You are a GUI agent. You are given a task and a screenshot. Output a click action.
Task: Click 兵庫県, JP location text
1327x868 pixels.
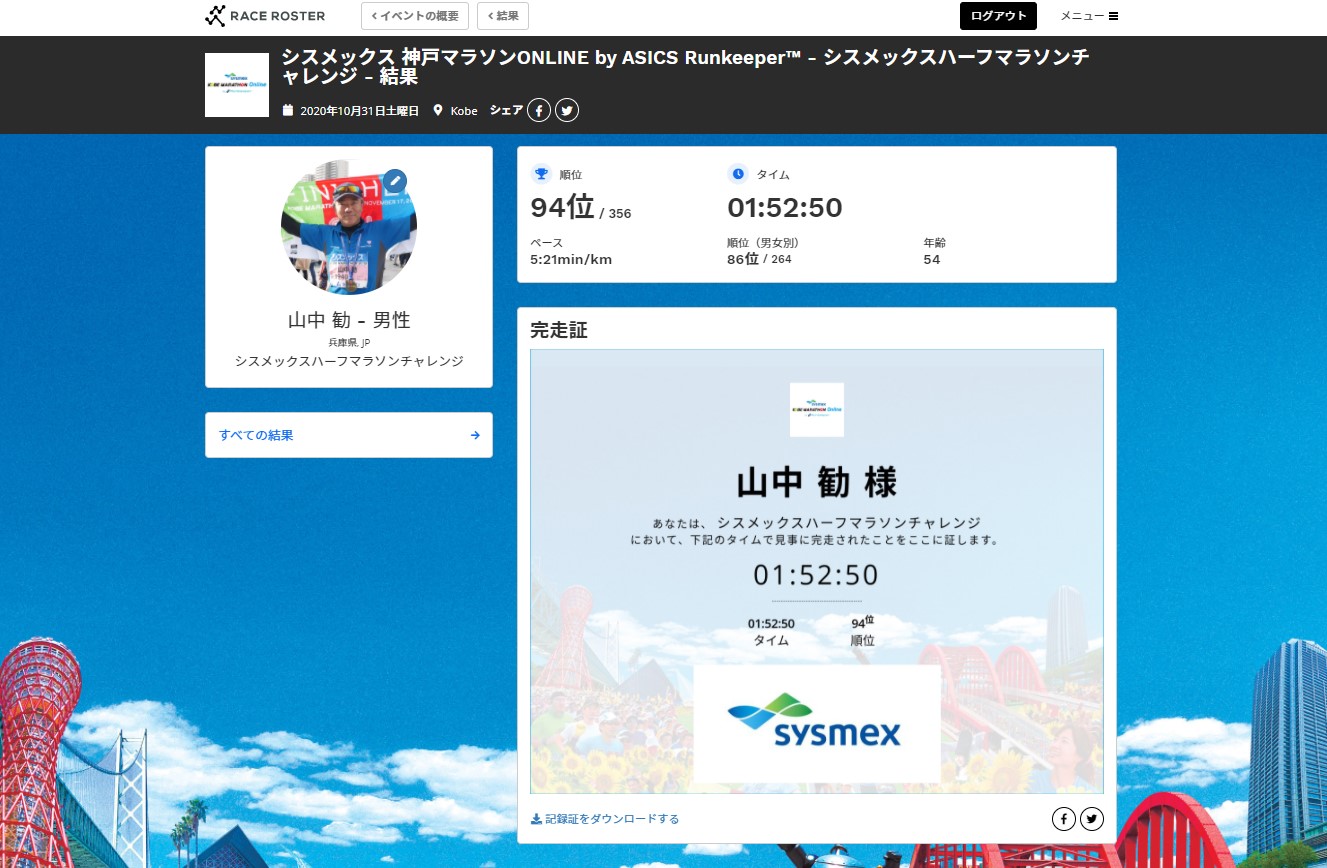pos(349,343)
